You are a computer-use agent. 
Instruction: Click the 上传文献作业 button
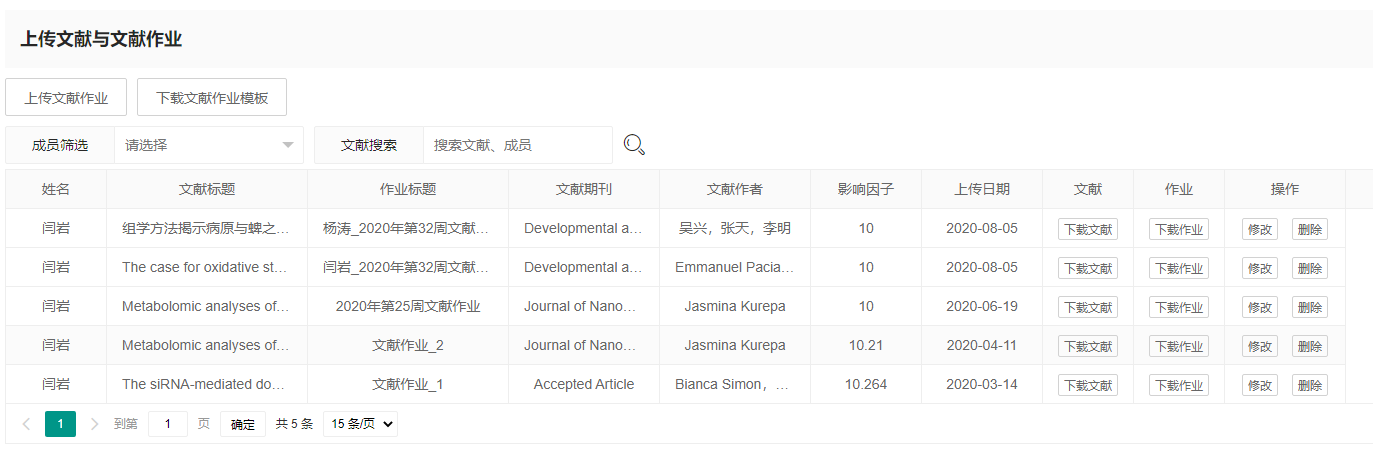pyautogui.click(x=66, y=98)
